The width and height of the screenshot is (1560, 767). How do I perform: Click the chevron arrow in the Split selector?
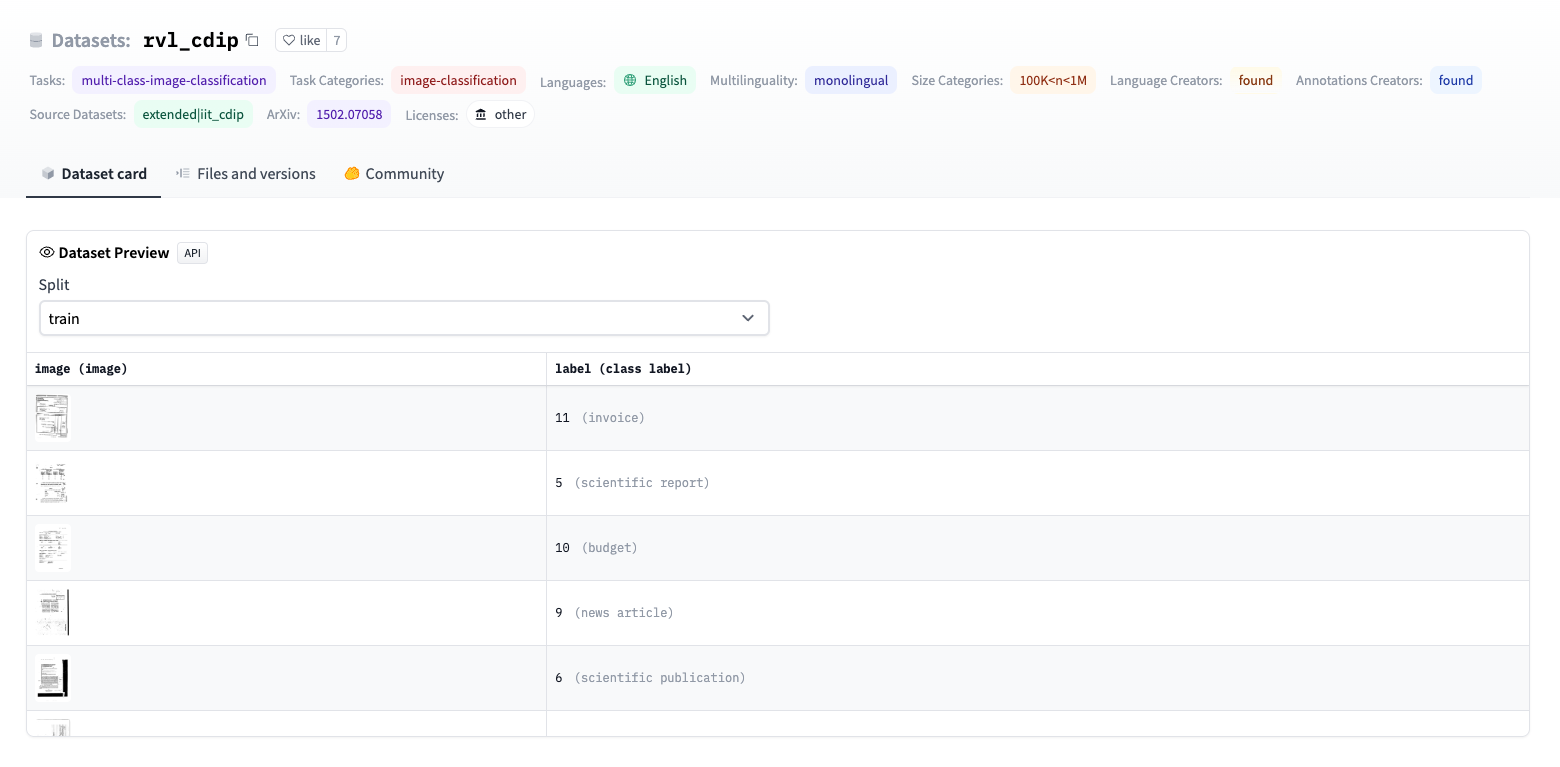[x=748, y=317]
